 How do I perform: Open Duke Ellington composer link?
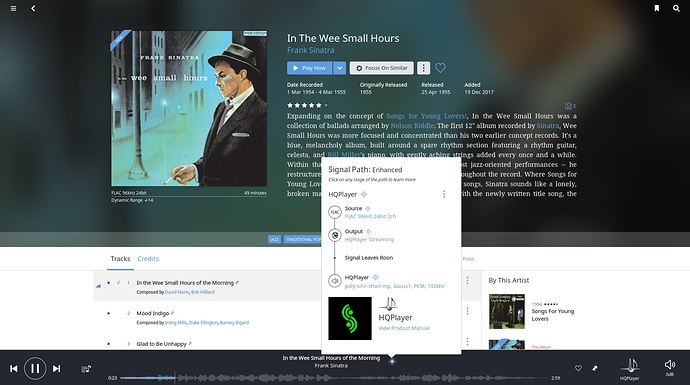pyautogui.click(x=203, y=323)
